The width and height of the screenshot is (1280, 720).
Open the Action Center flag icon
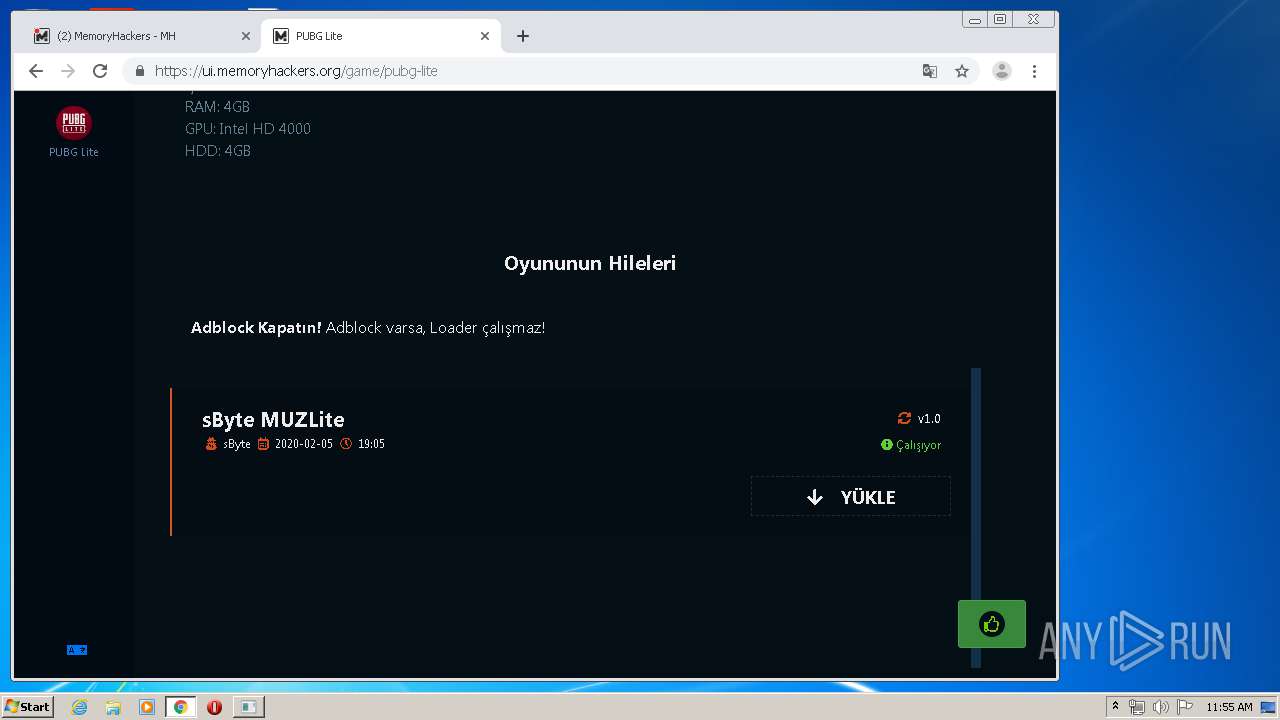[1184, 707]
